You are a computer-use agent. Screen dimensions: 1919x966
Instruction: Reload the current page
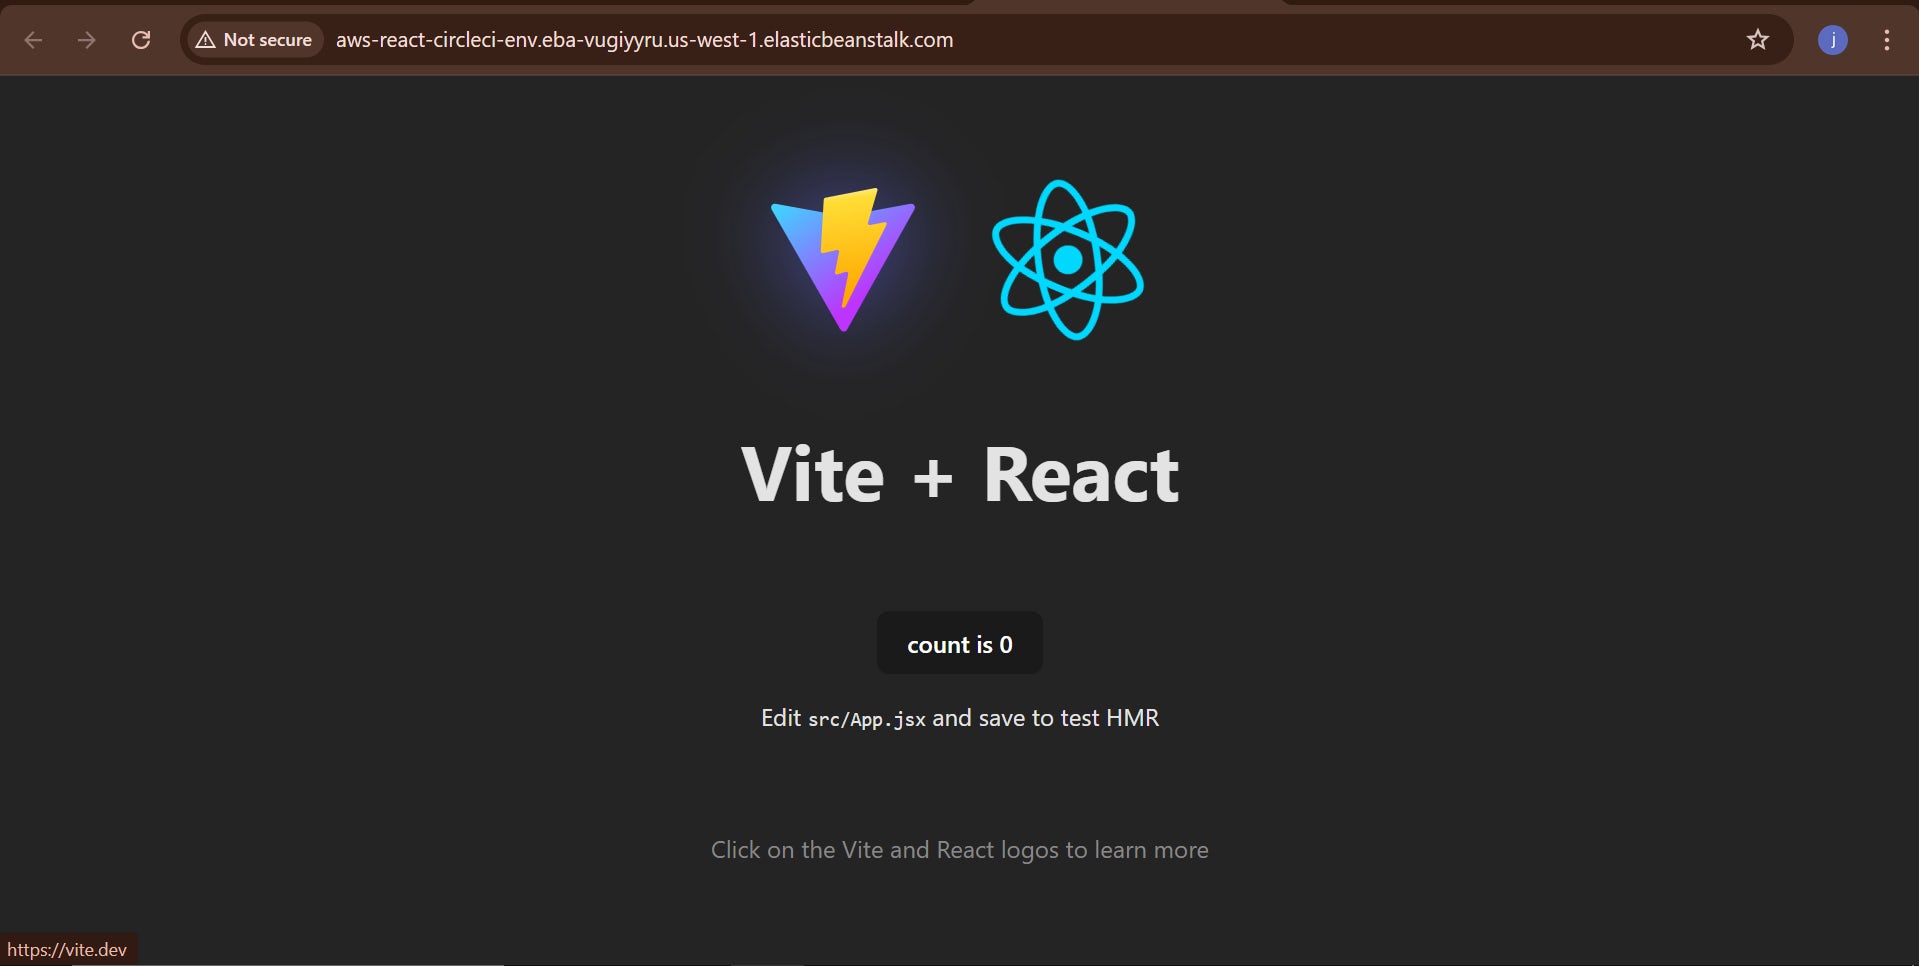click(x=141, y=40)
